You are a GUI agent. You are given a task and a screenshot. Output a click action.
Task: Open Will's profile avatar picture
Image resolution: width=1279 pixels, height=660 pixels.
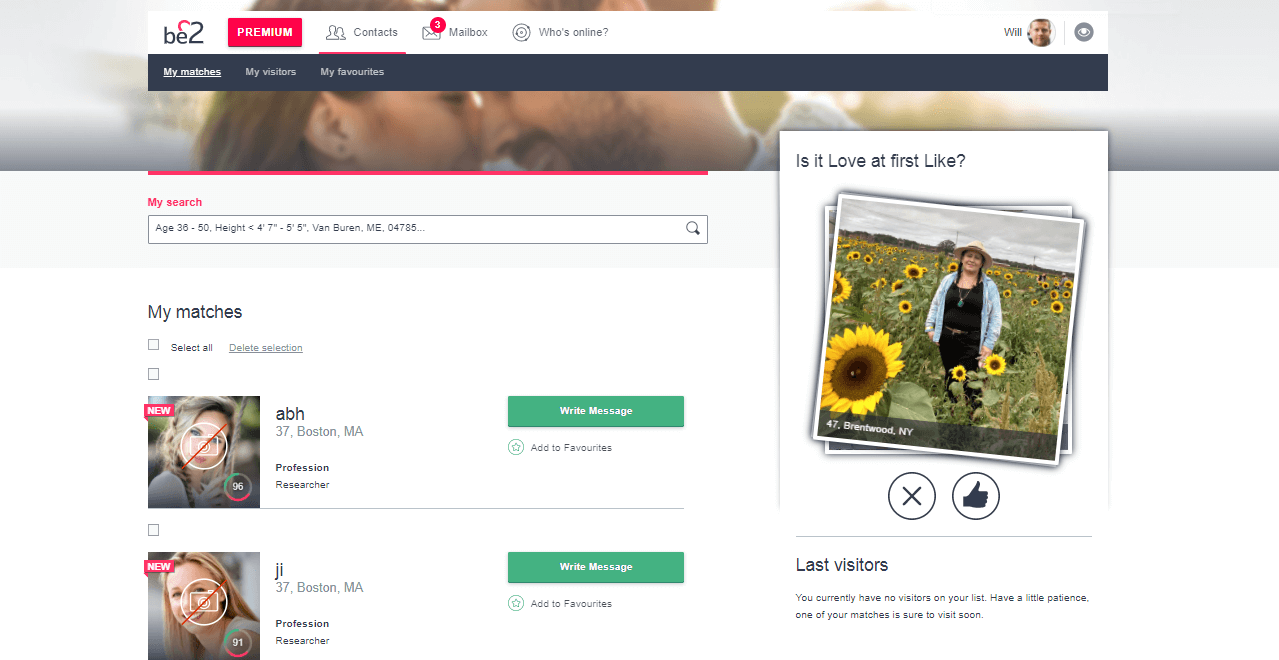pos(1041,32)
